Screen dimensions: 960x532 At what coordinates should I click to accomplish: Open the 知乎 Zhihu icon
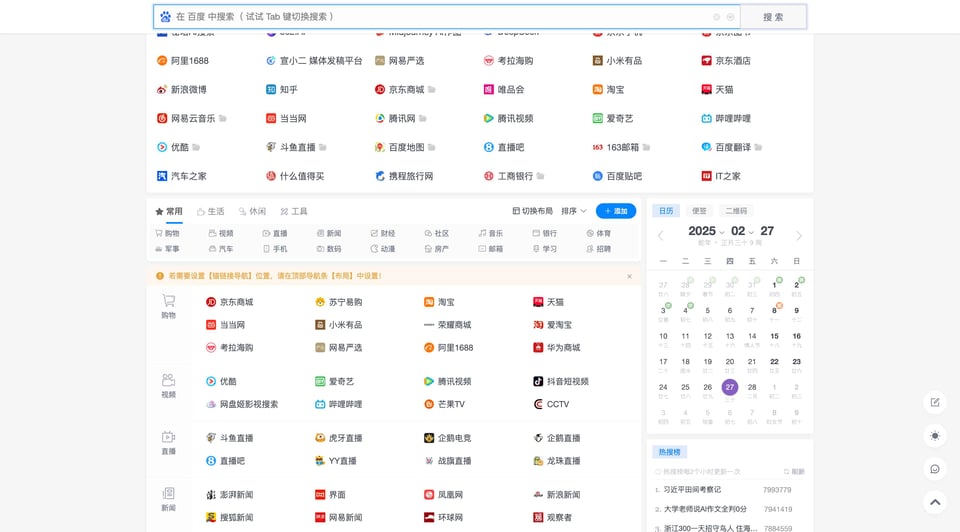coord(271,89)
